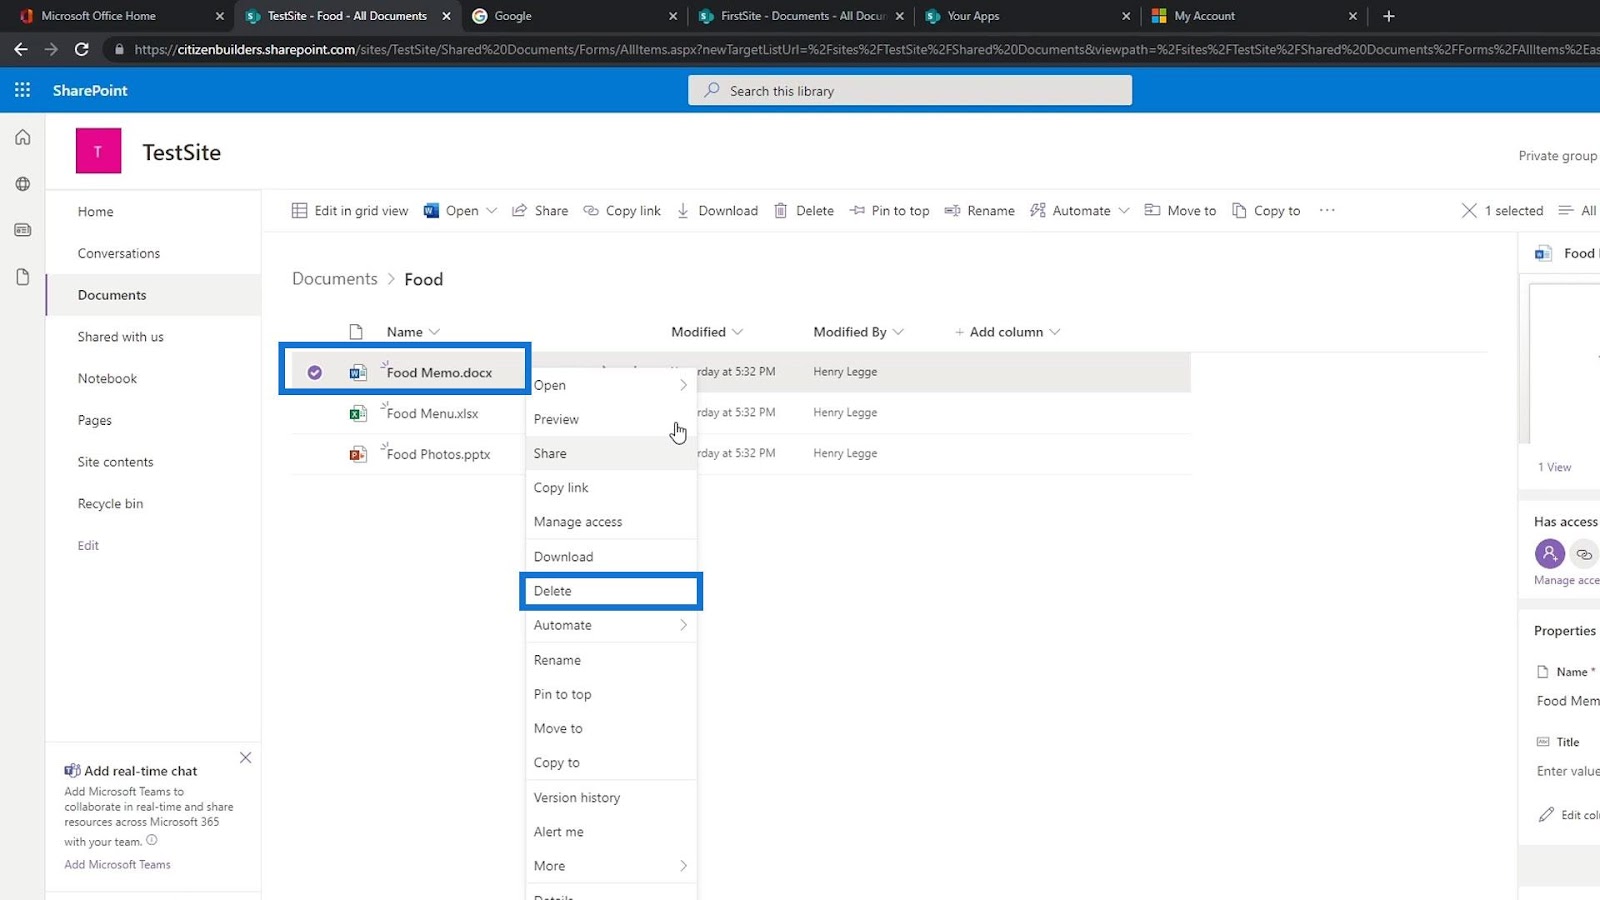Uncheck the Food Memo.docx selection circle
The height and width of the screenshot is (900, 1600).
(315, 372)
